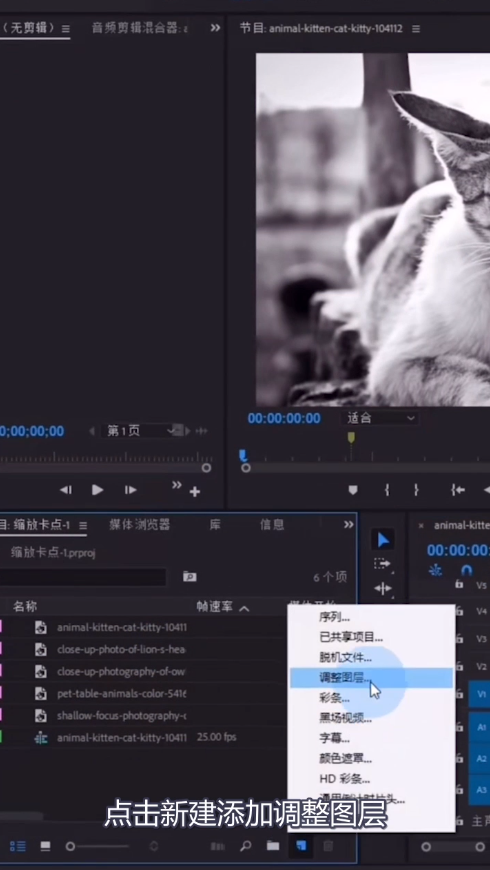
Task: Select close-up-photo-of-lion-s-head item
Action: (121, 649)
